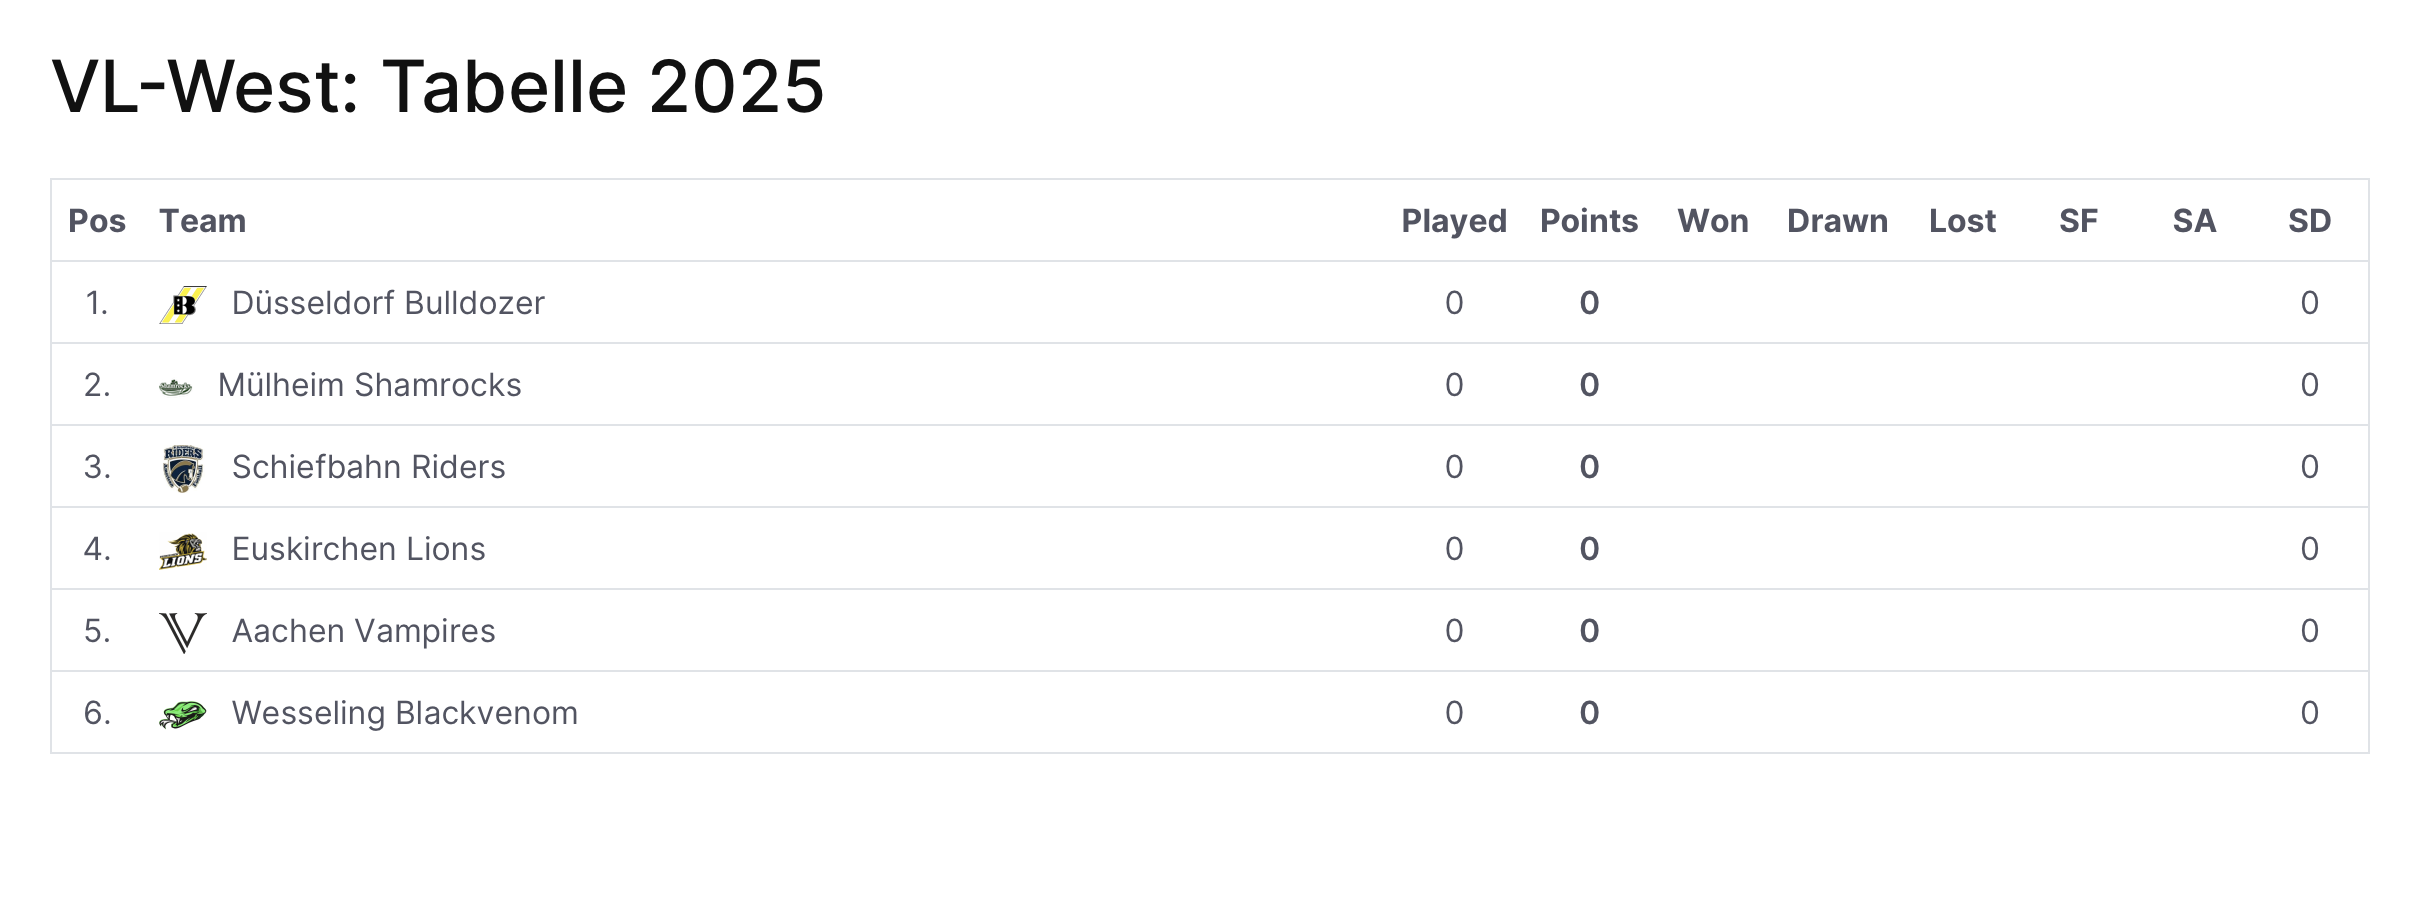
Task: Click the Drawn column header
Action: click(x=1838, y=221)
